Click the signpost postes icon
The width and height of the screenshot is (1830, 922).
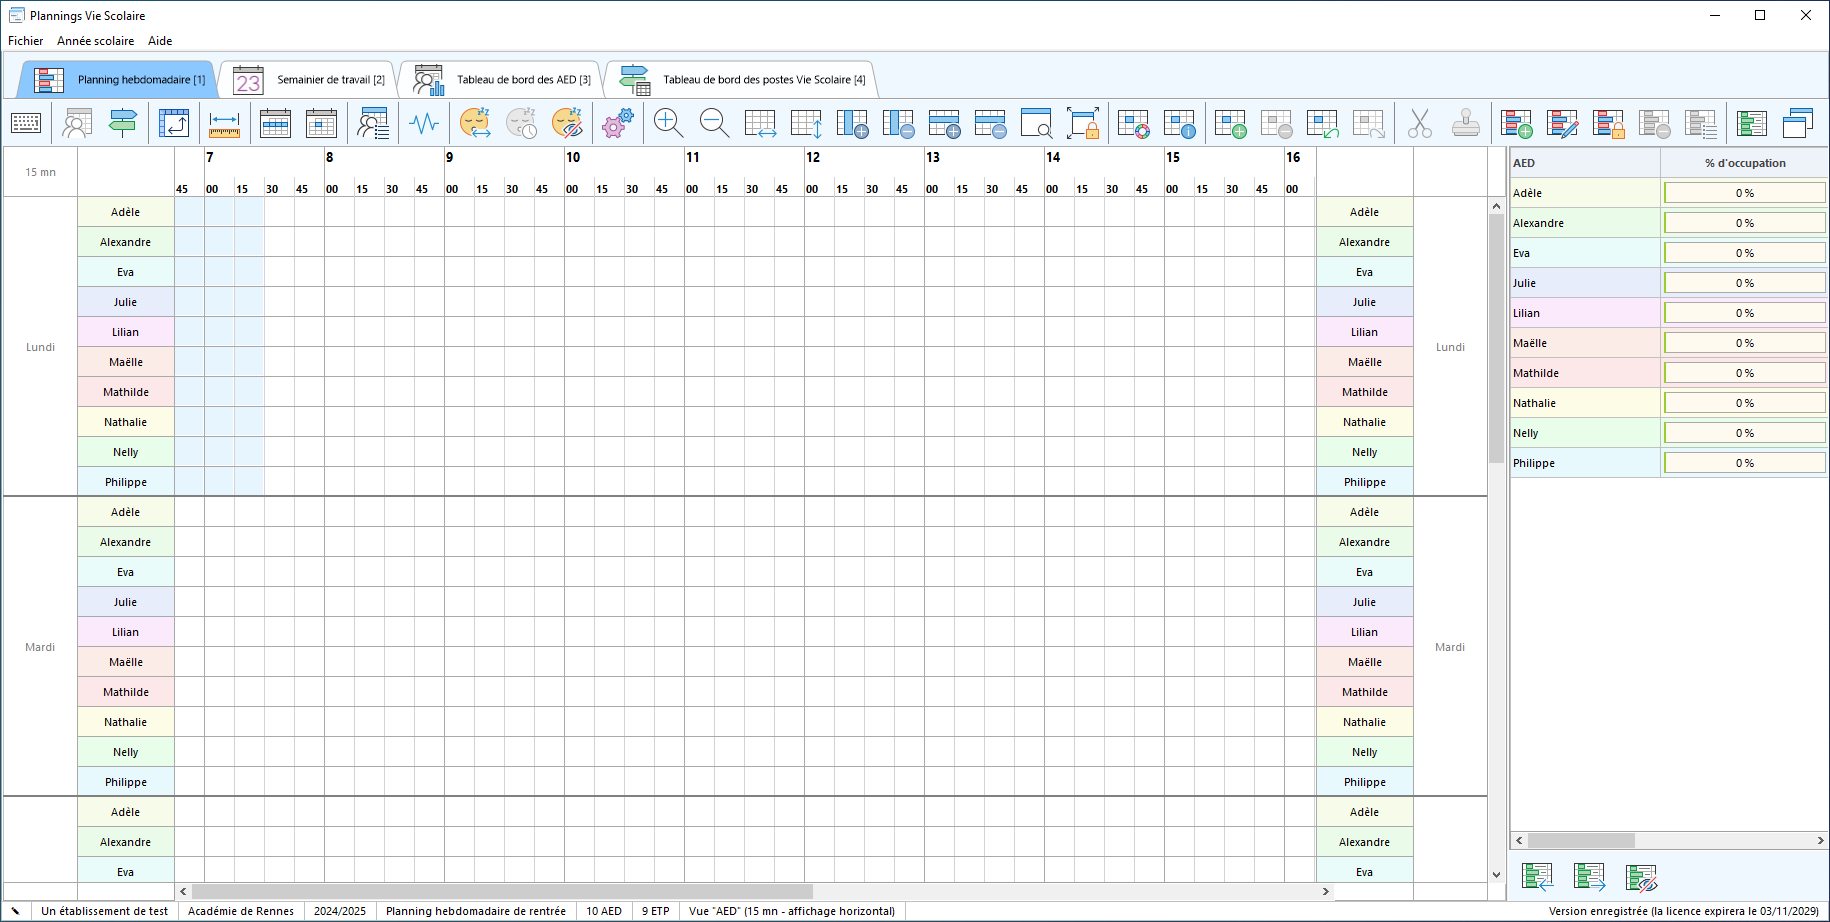click(123, 123)
